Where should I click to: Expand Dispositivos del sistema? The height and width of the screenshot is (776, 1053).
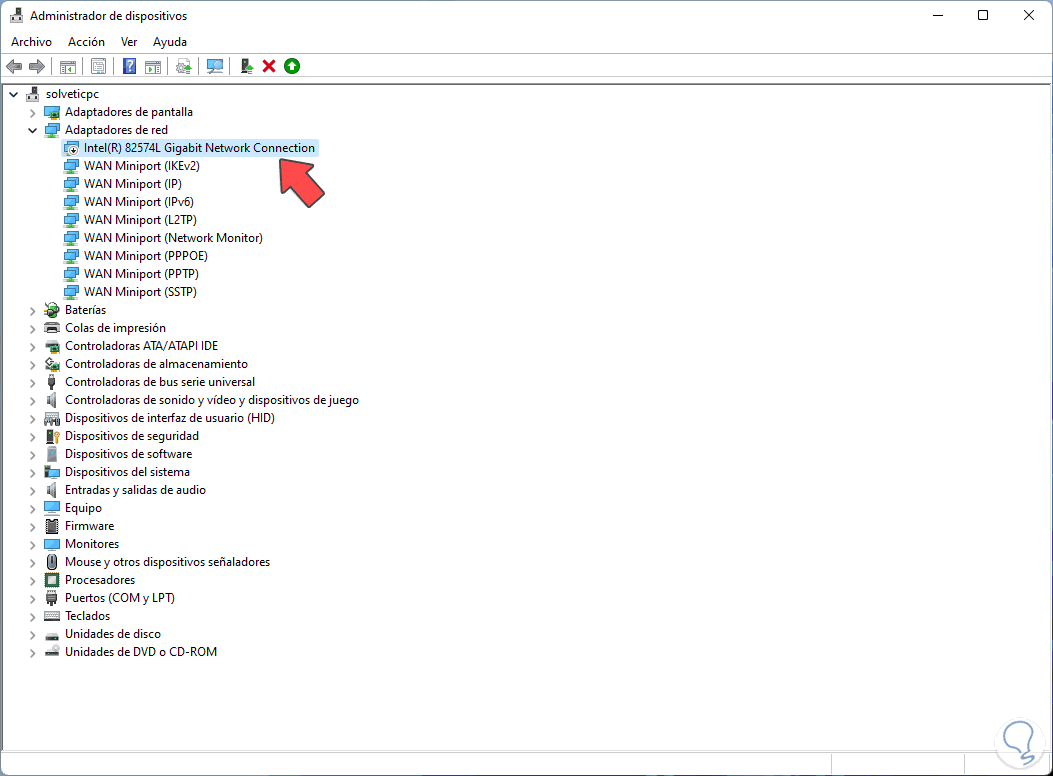pos(32,473)
